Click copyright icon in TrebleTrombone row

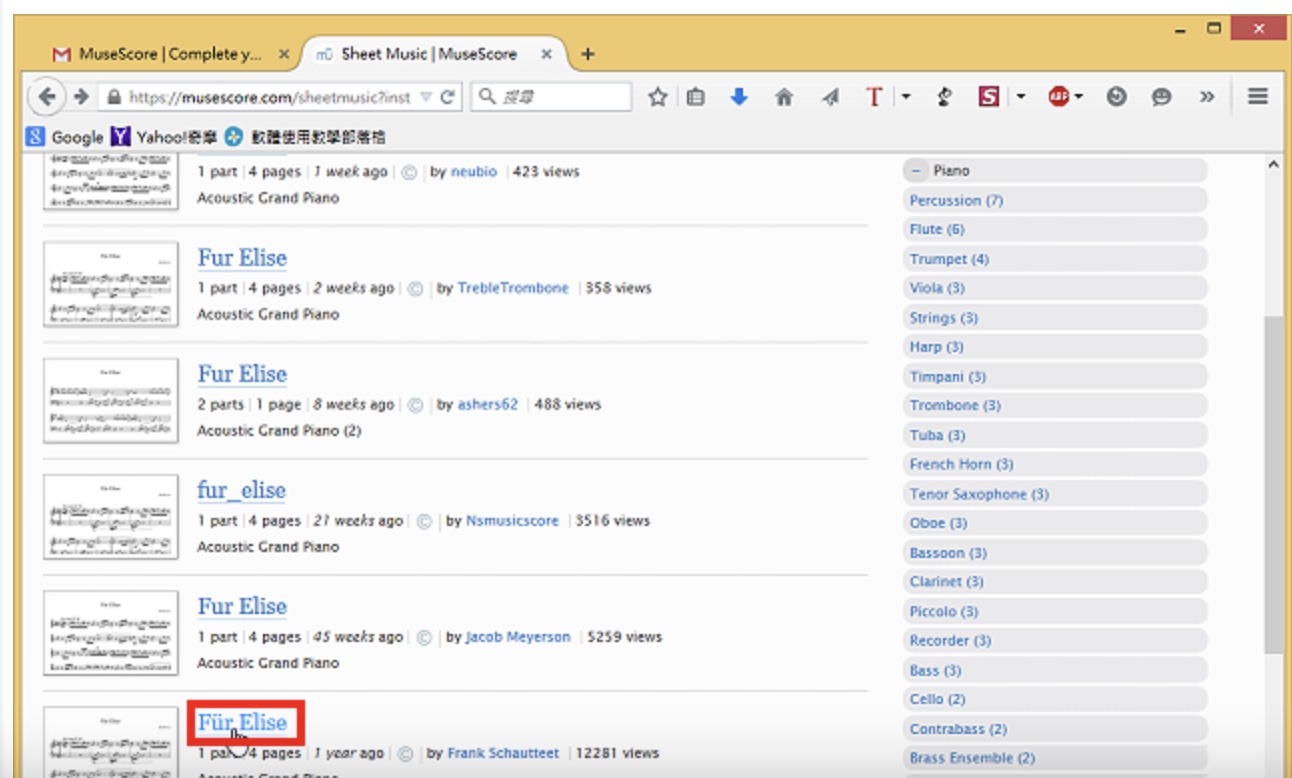point(416,288)
